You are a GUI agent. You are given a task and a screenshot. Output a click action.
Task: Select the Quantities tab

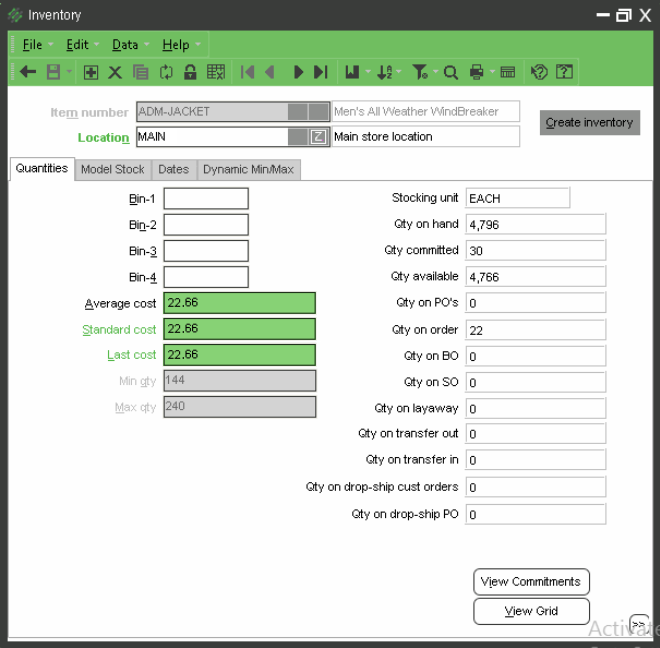tap(42, 168)
